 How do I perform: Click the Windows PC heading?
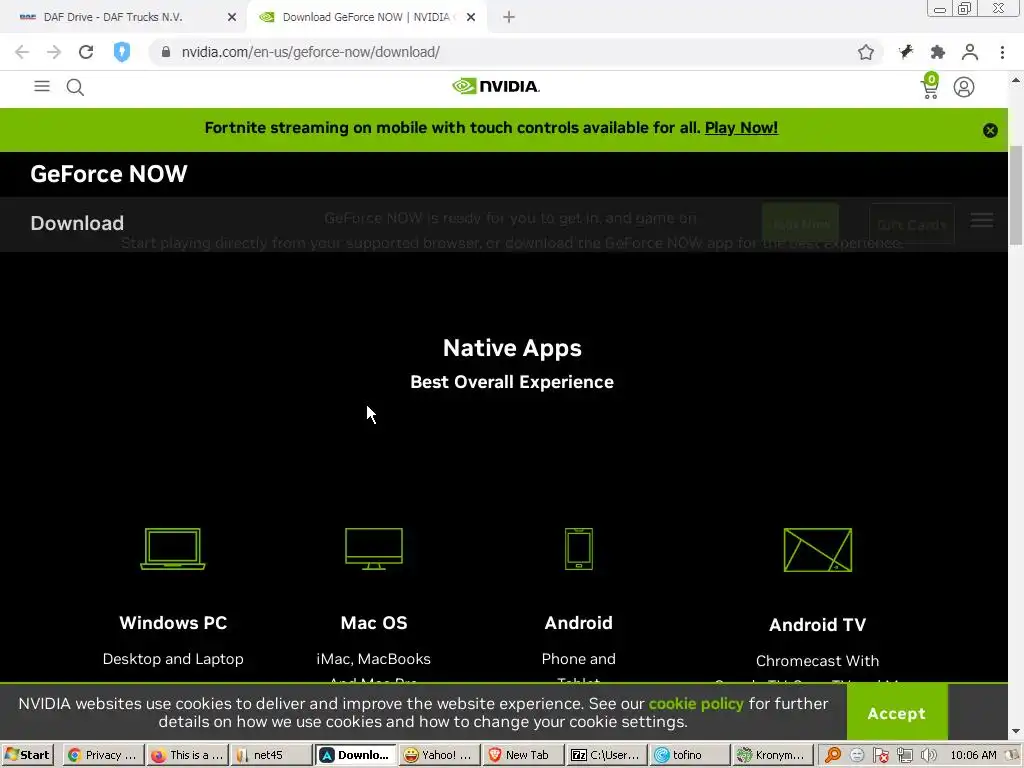click(x=173, y=622)
